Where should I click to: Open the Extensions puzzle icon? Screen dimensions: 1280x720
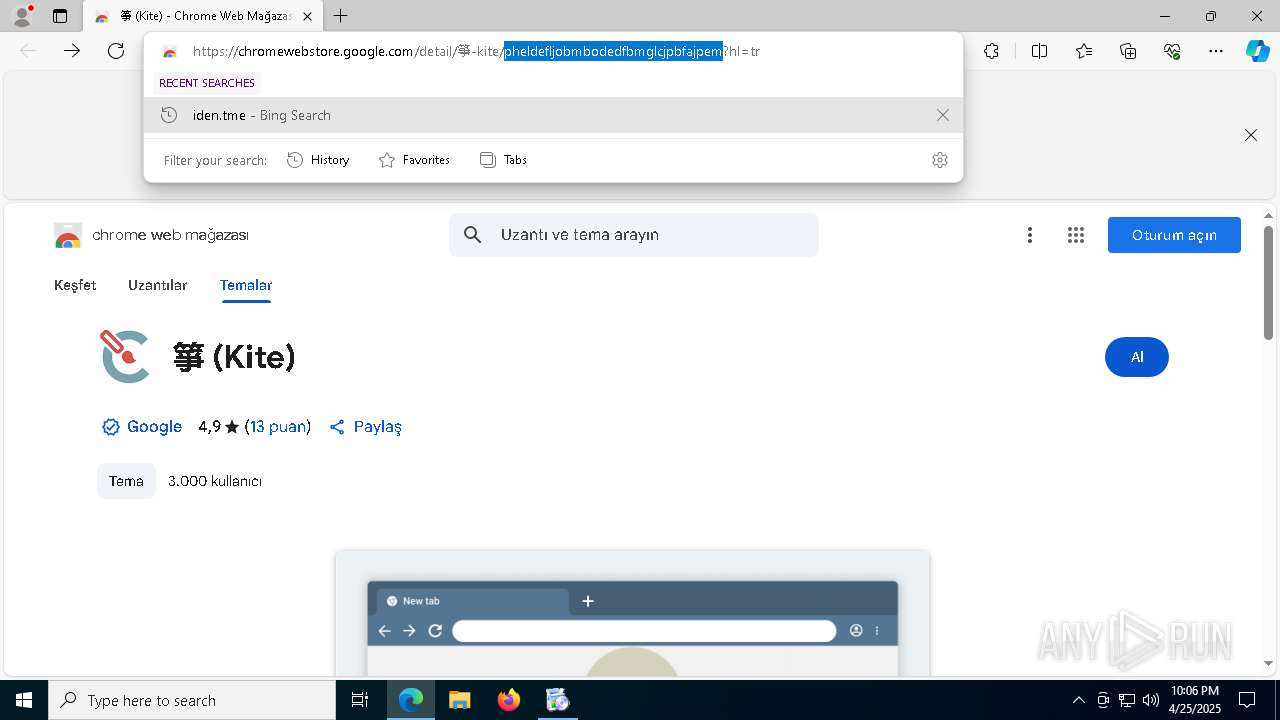991,51
